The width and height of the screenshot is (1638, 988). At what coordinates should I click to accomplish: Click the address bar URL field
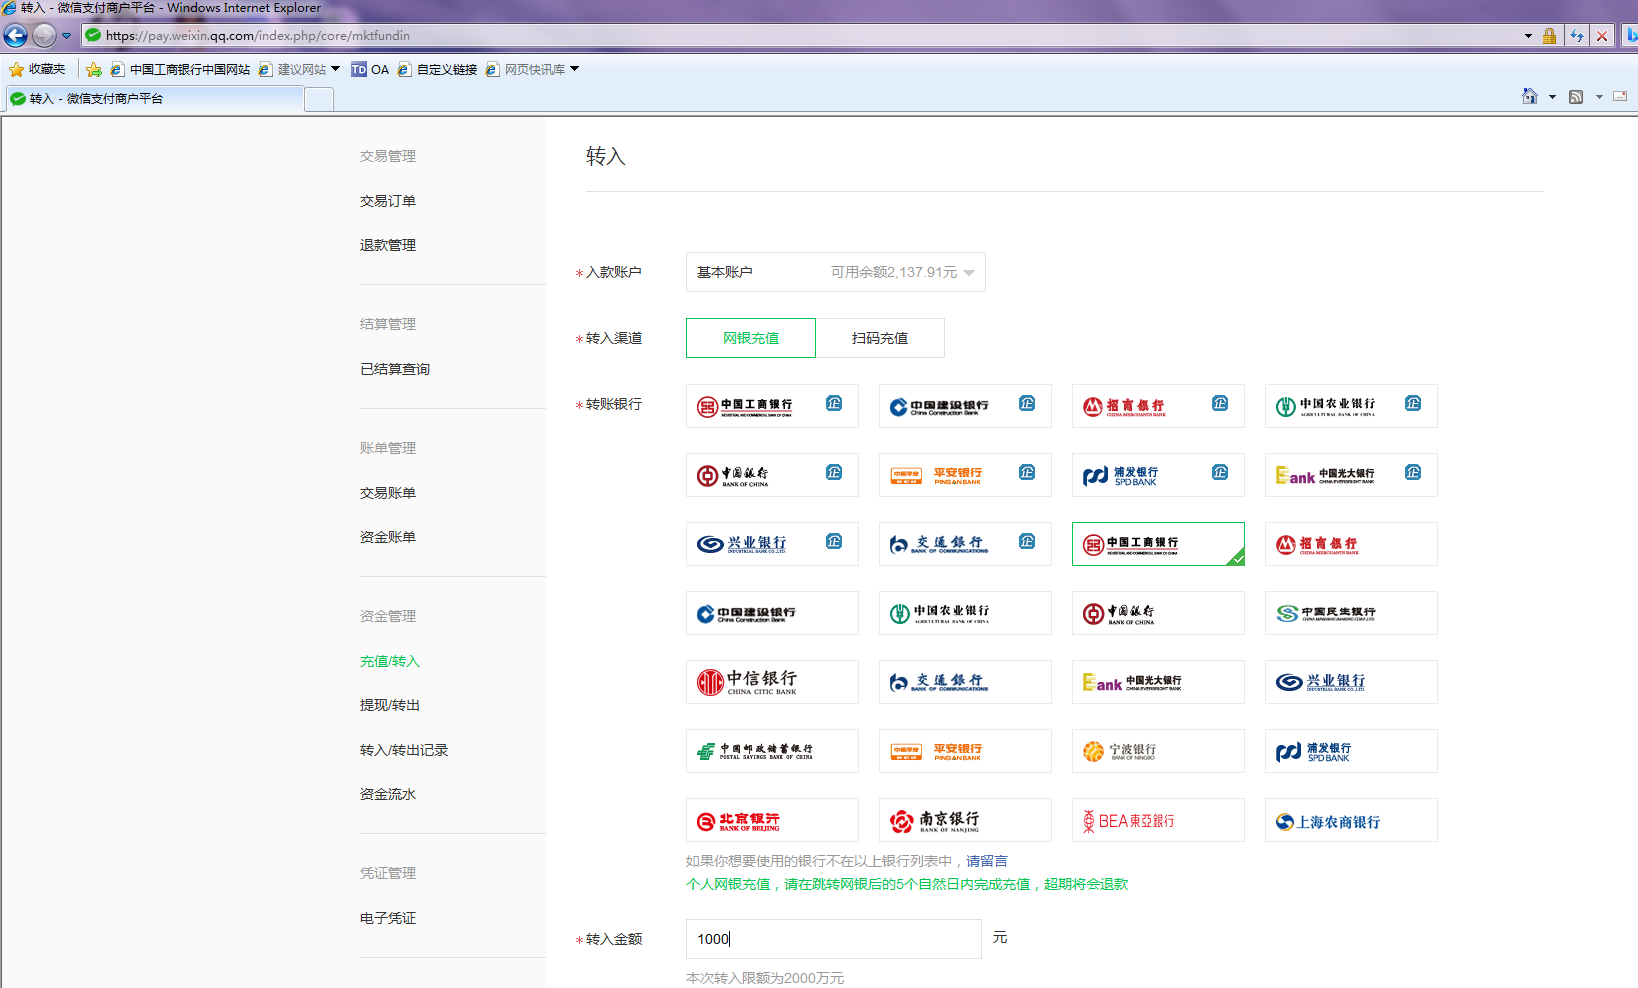(x=800, y=36)
